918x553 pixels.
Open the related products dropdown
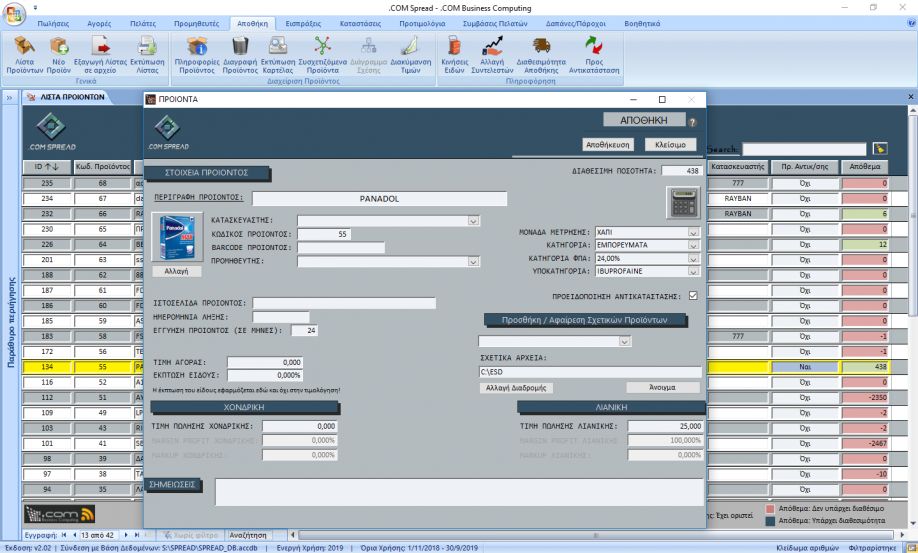[625, 341]
